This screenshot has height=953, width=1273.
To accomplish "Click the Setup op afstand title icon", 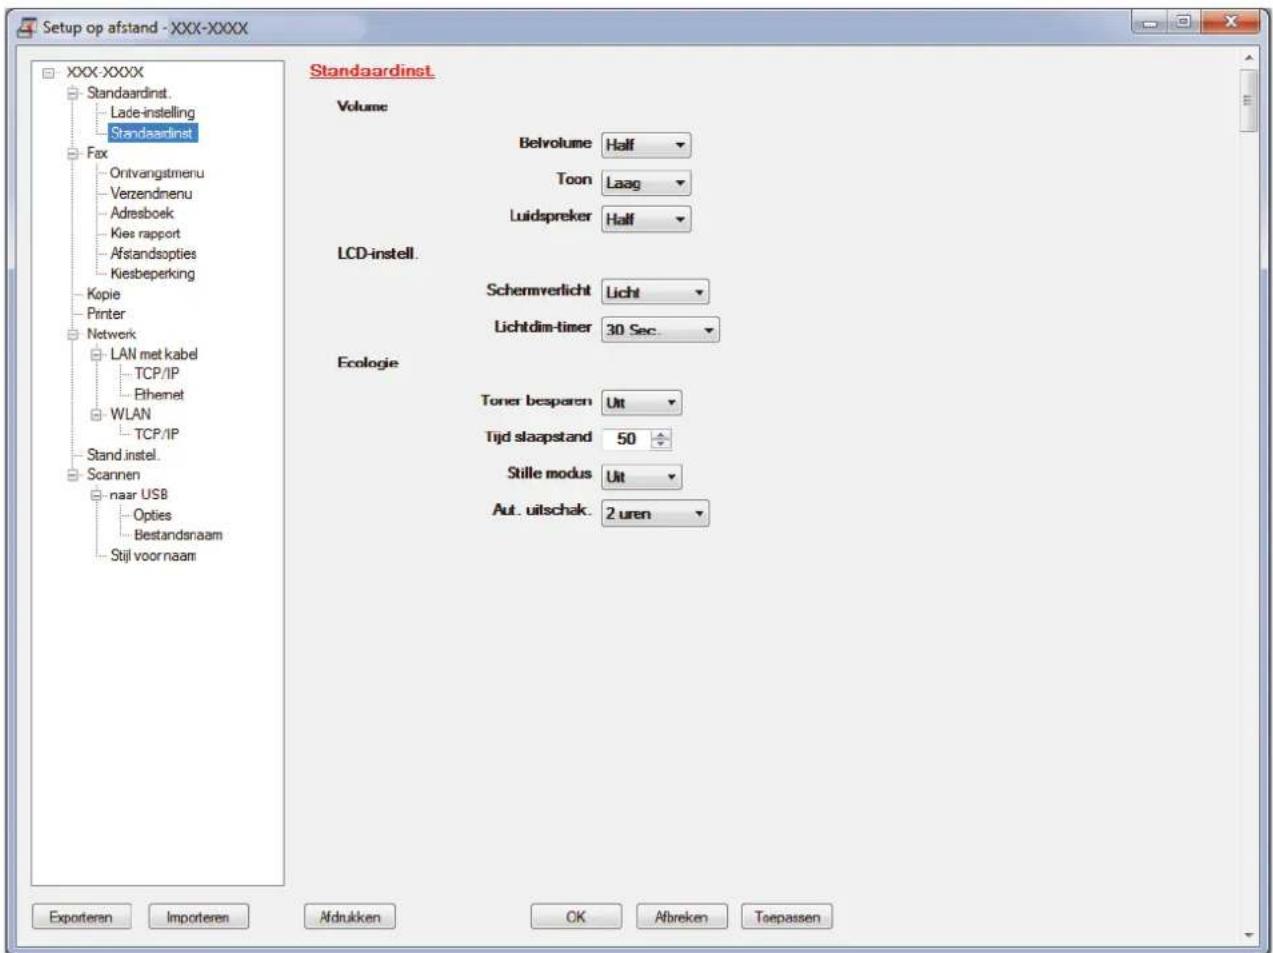I will pos(28,28).
